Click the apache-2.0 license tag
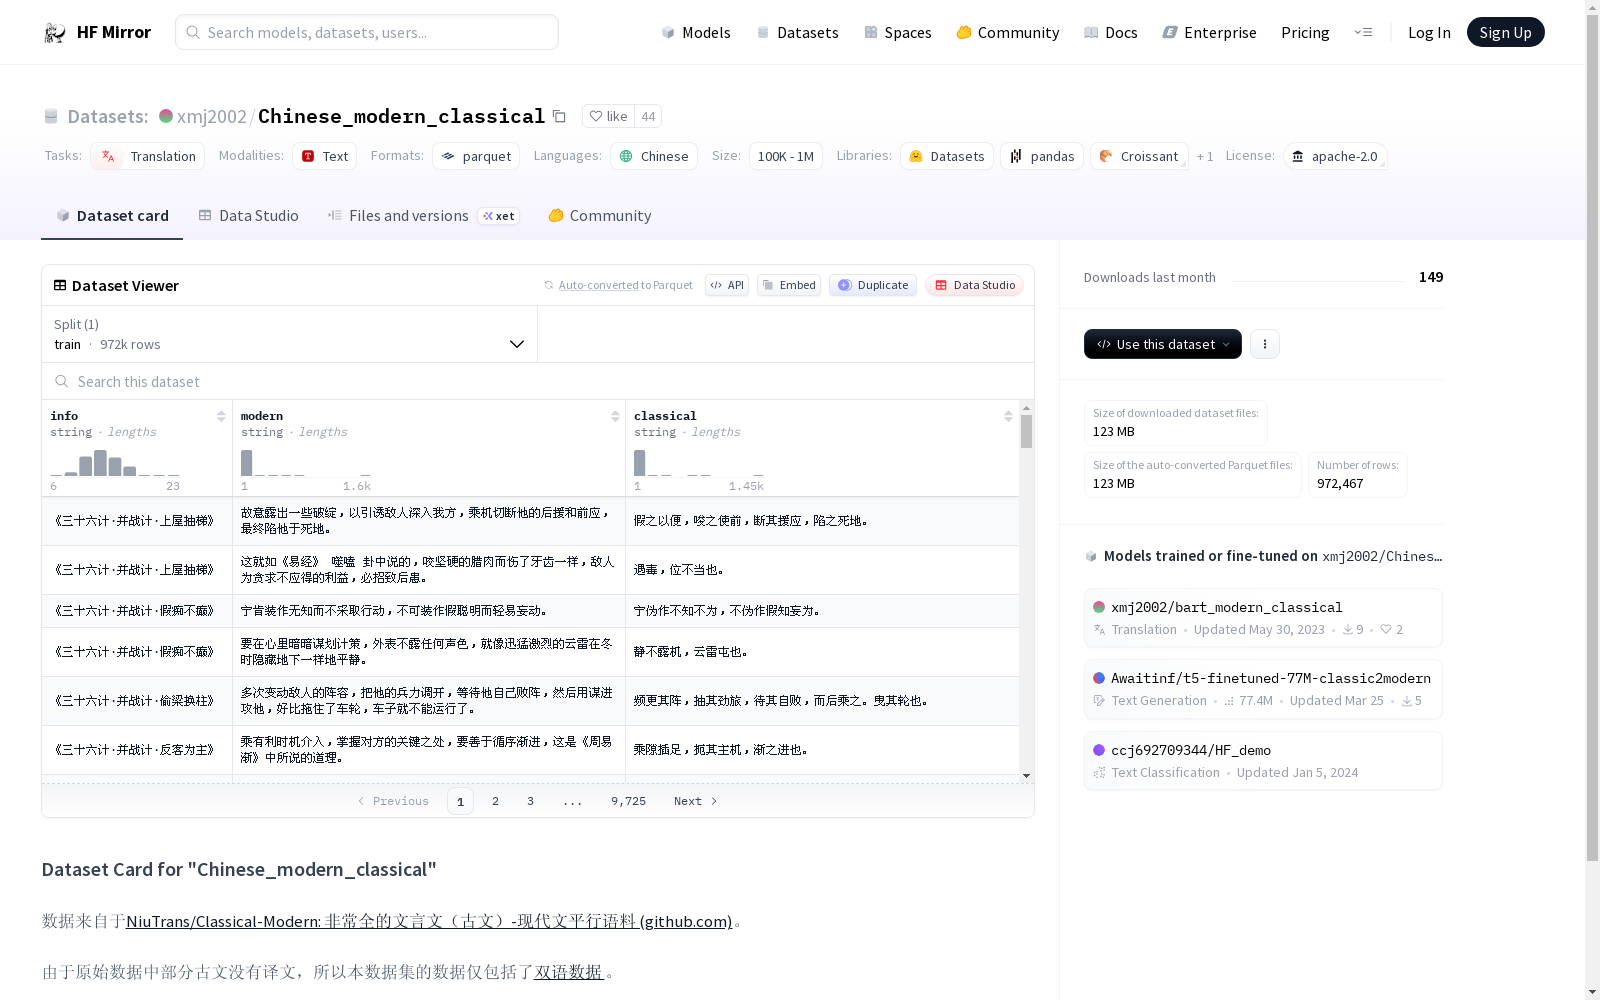Image resolution: width=1600 pixels, height=1000 pixels. (1335, 156)
